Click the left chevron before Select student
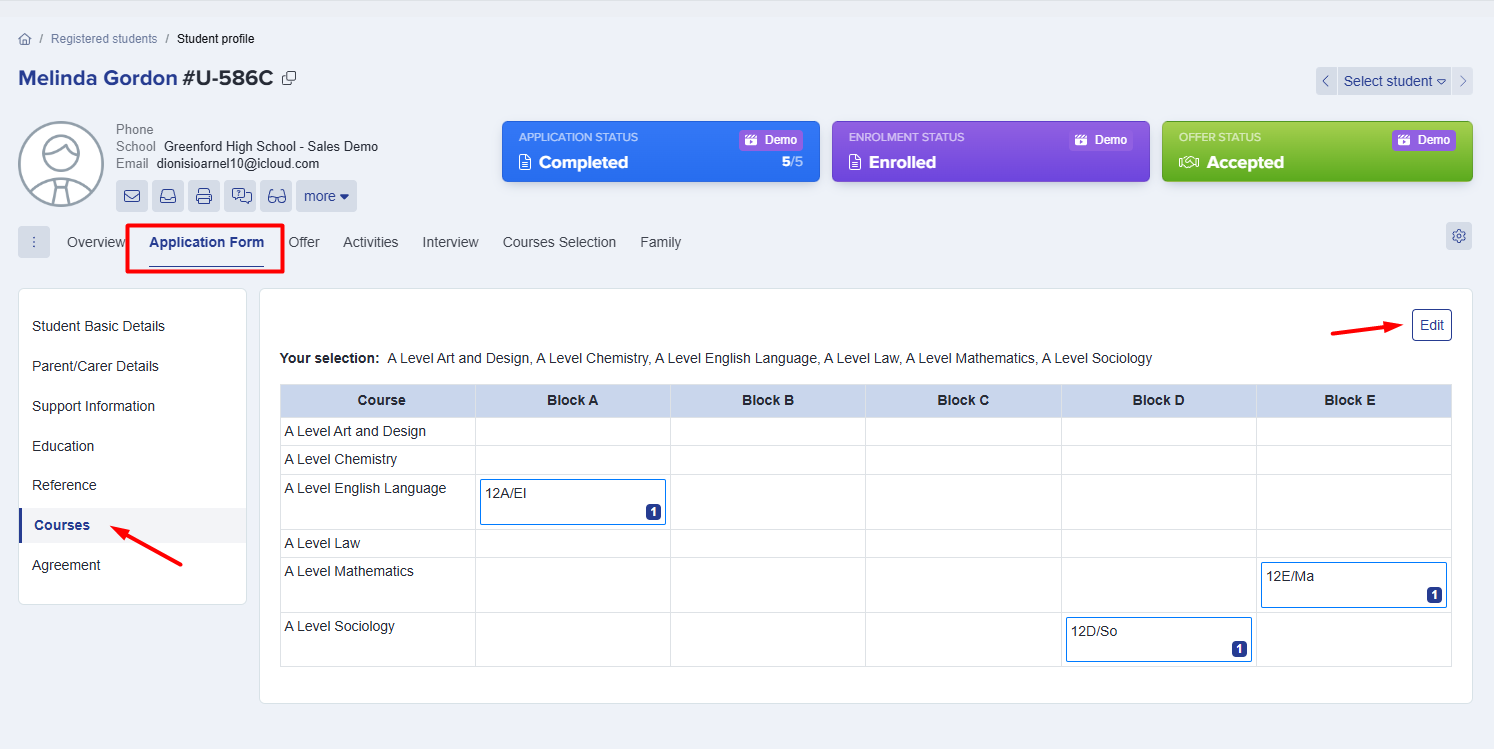1494x749 pixels. tap(1326, 81)
